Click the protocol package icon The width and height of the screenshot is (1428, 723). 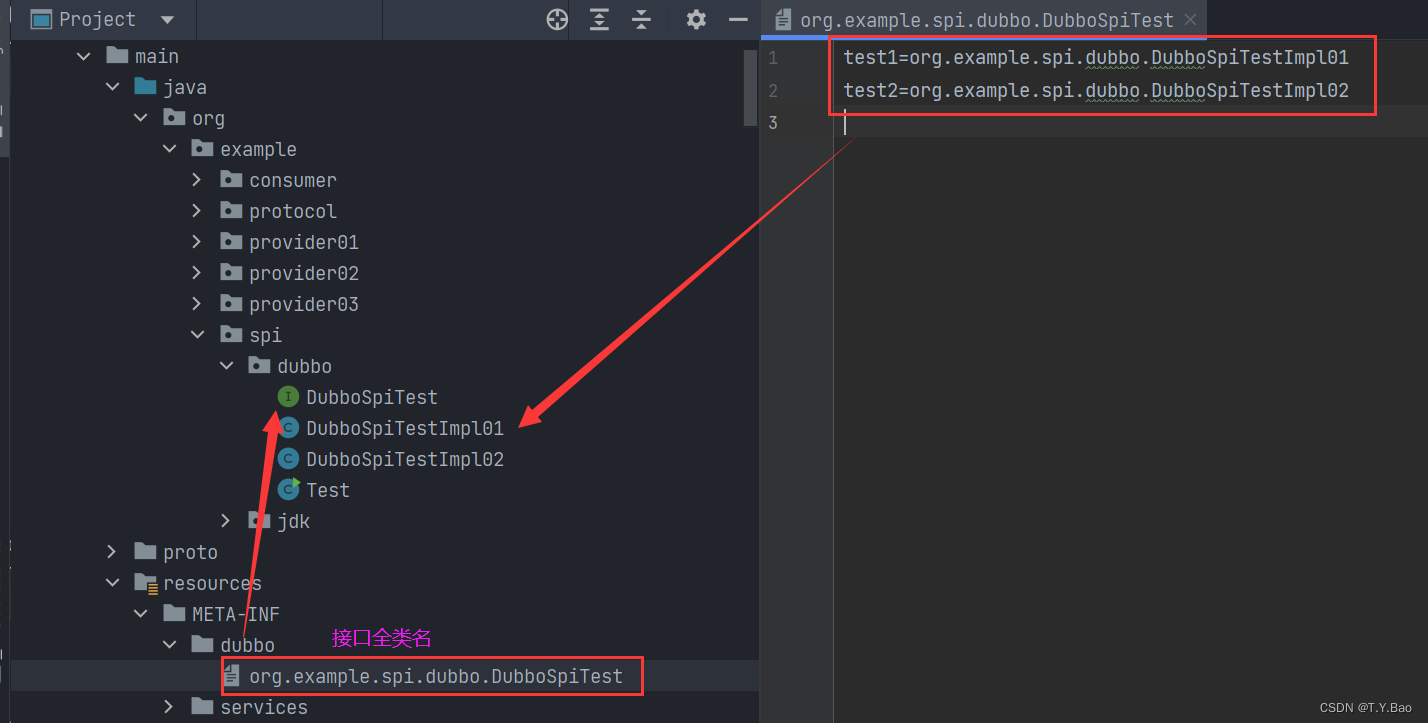231,210
